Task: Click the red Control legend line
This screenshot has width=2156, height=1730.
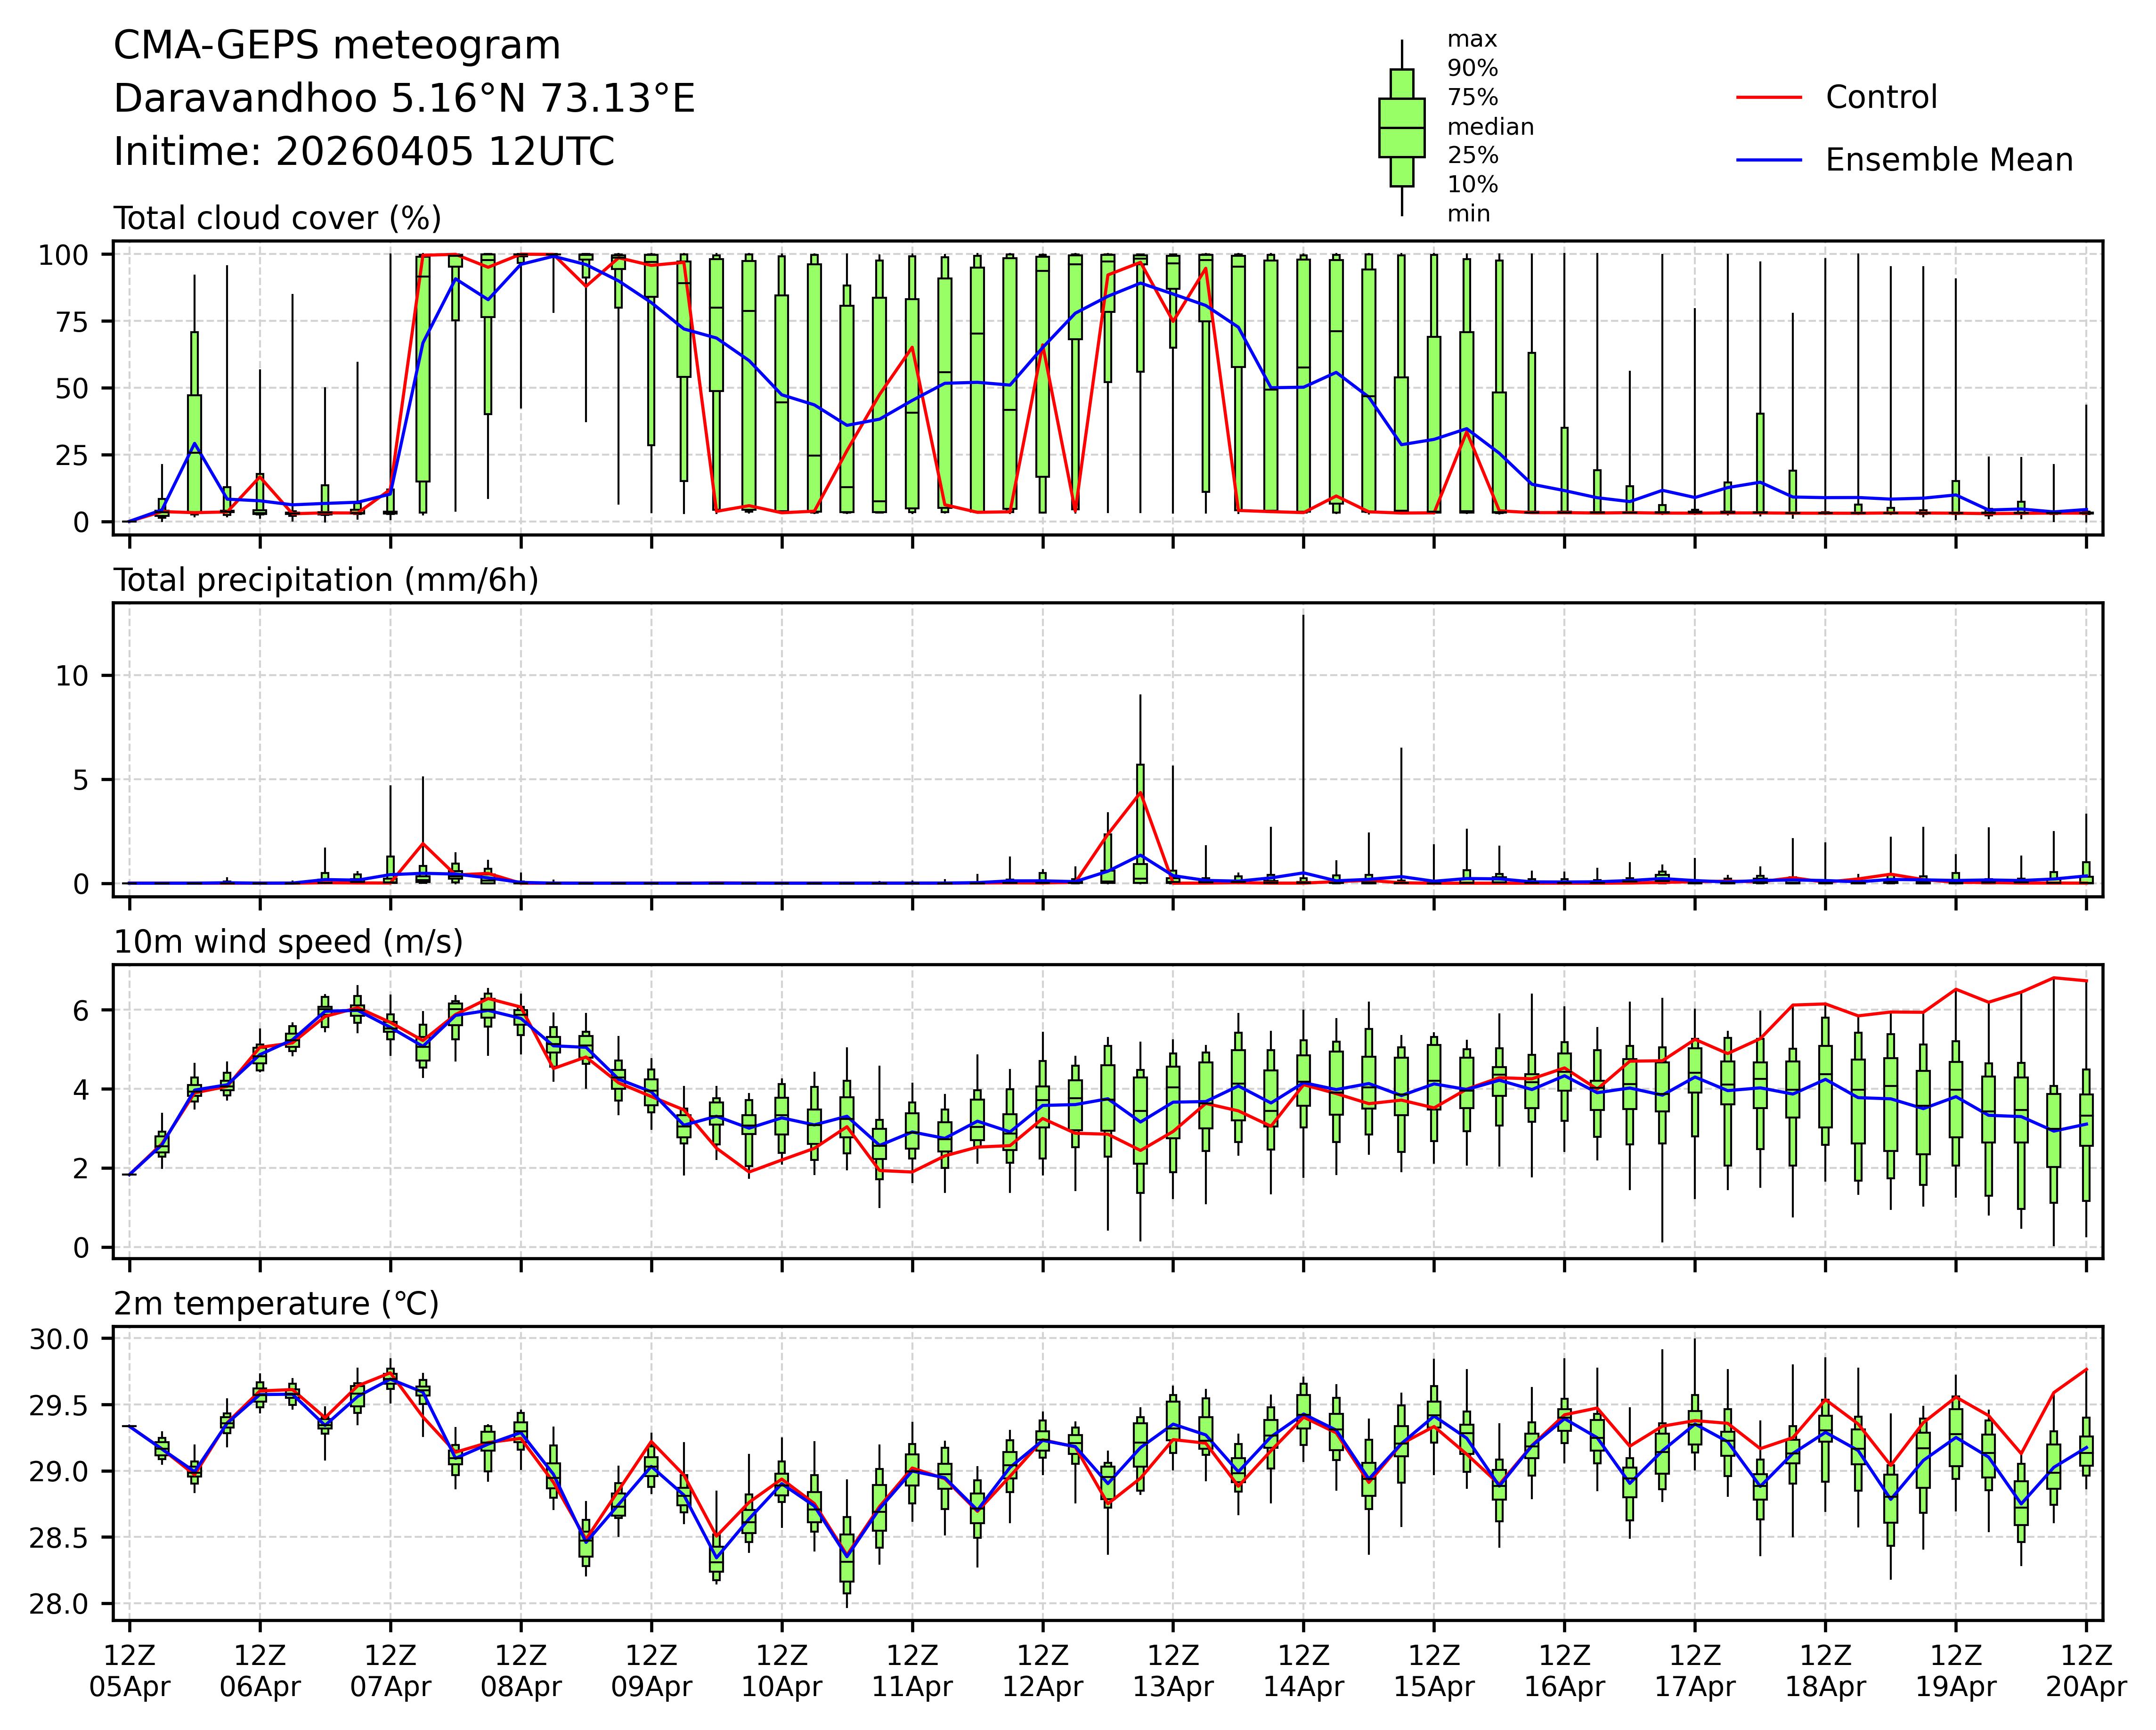Action: 1768,98
